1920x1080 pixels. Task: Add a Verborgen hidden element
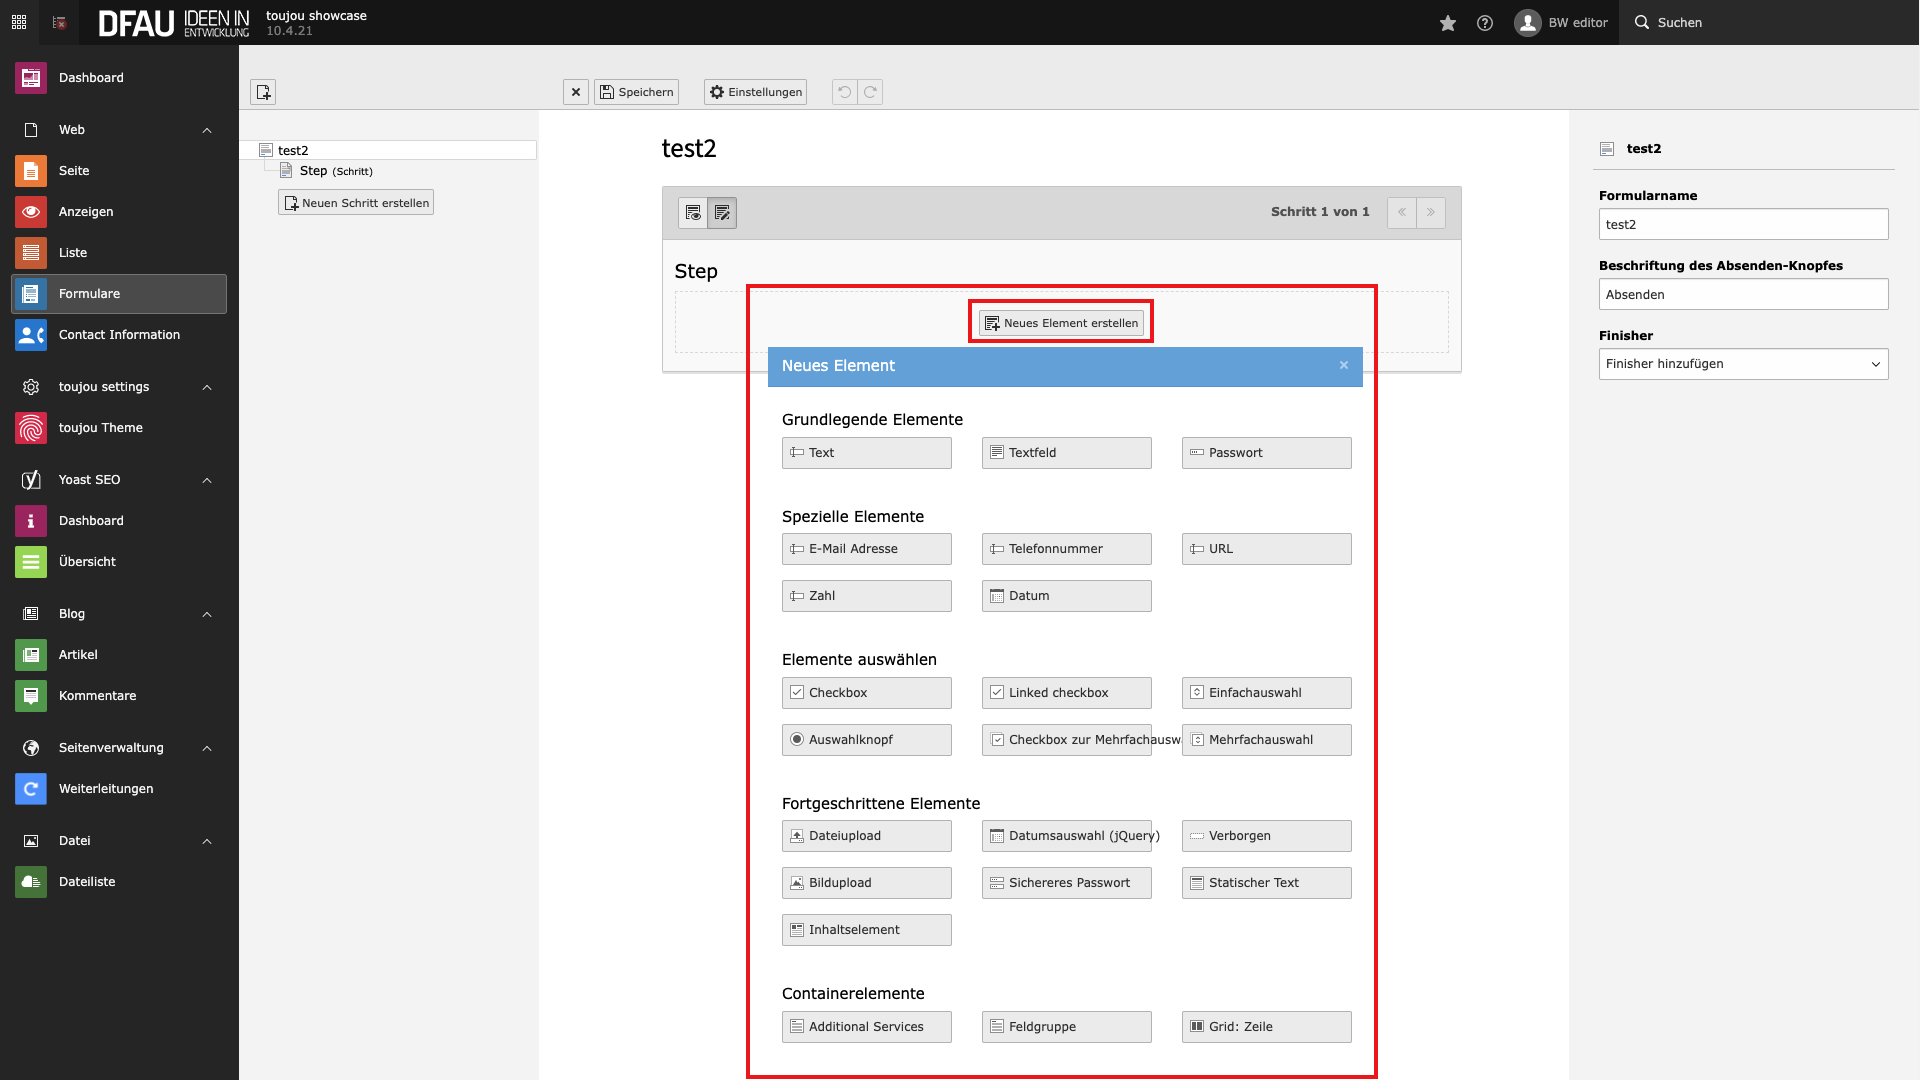click(1267, 836)
